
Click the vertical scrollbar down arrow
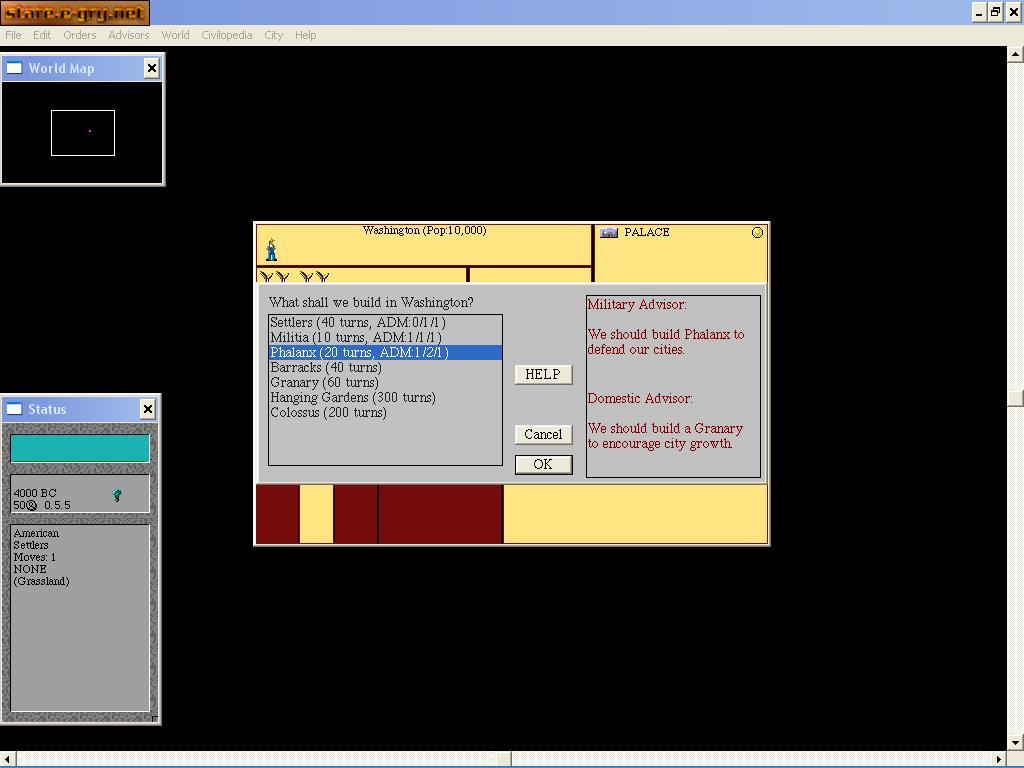point(1016,743)
